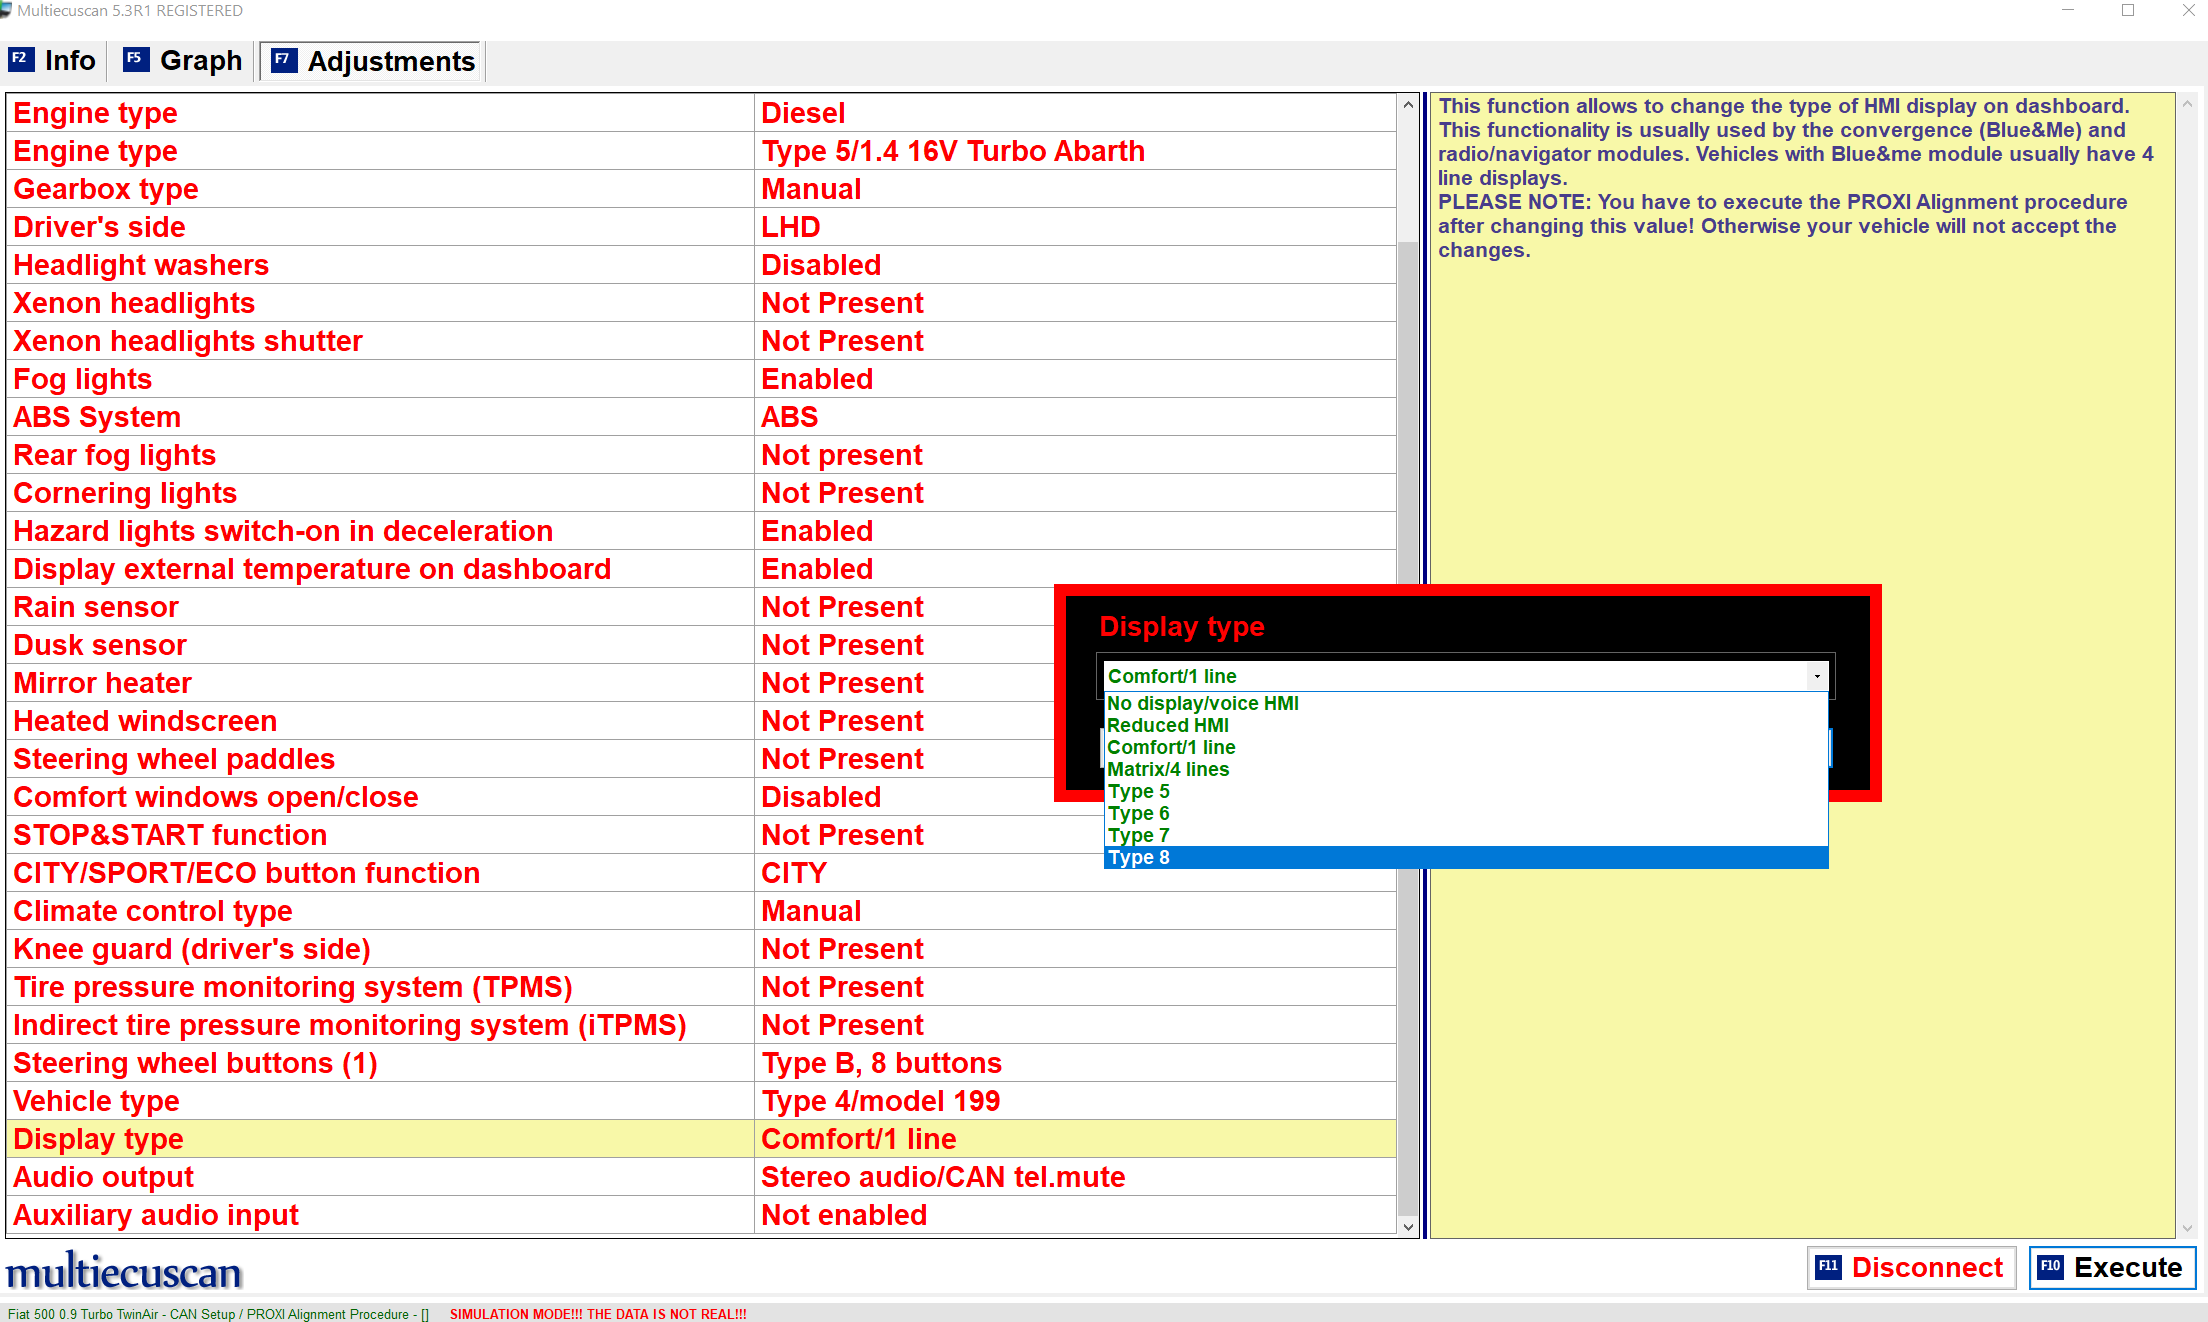Screen dimensions: 2208x1322
Task: Select the 'Xenon headlights shutter' row
Action: click(701, 341)
